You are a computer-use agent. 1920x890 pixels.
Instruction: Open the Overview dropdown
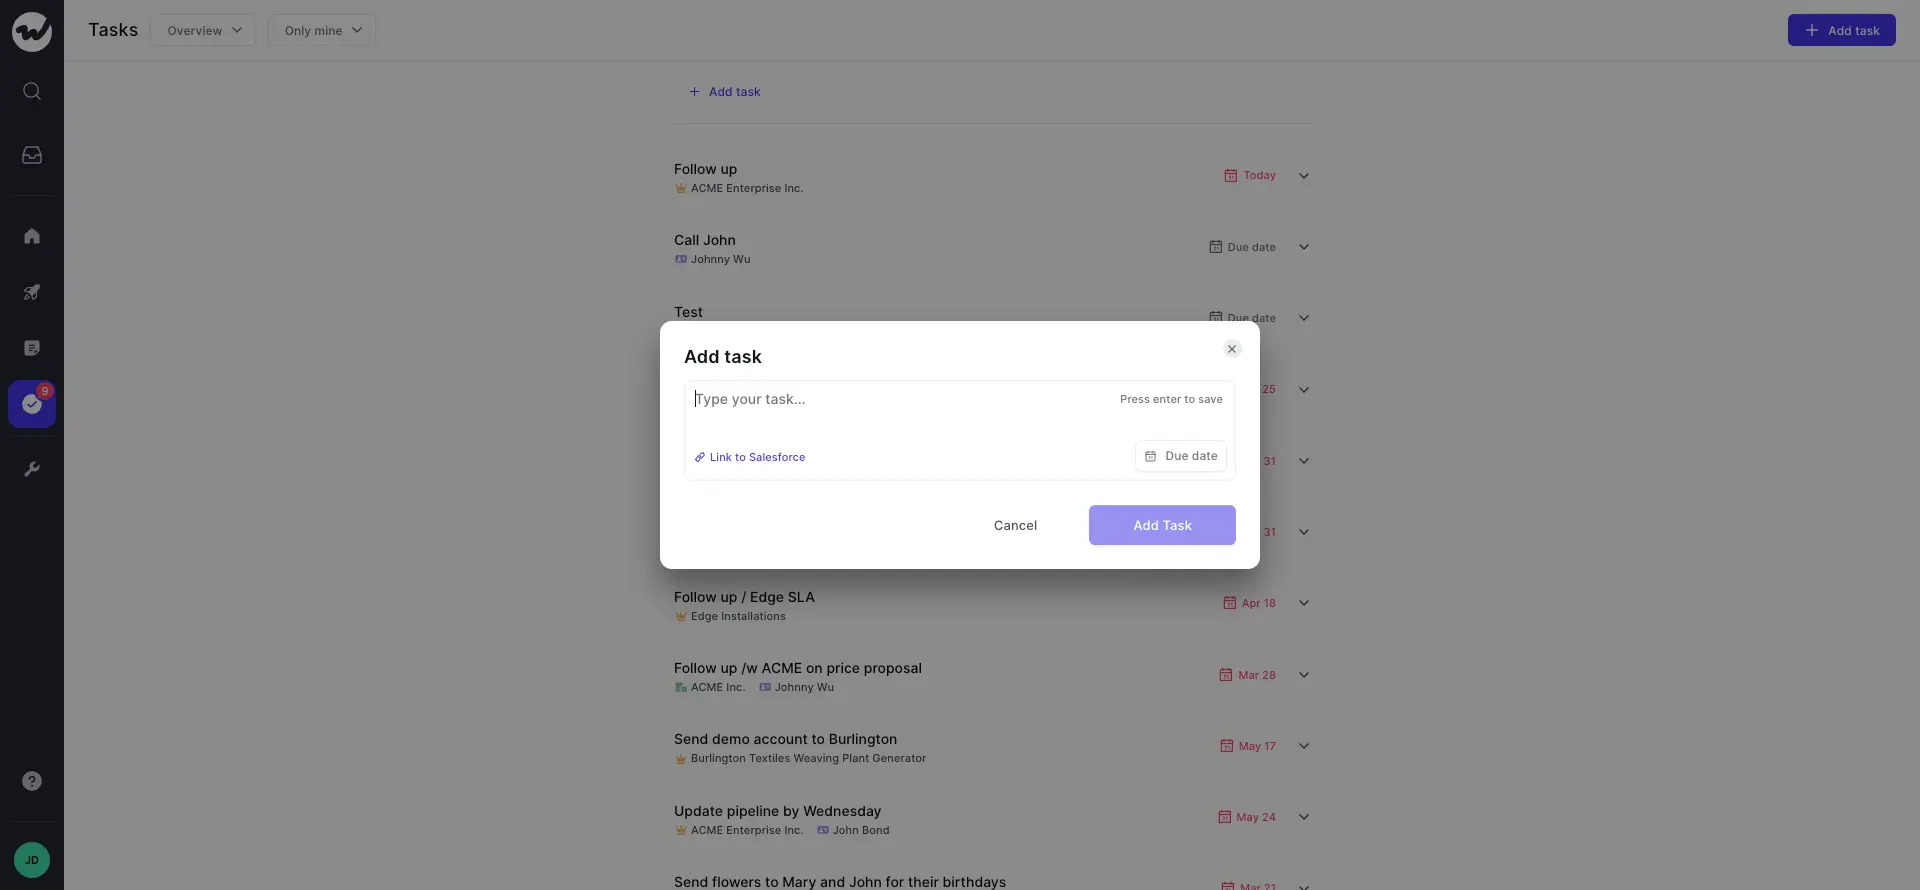[x=203, y=30]
